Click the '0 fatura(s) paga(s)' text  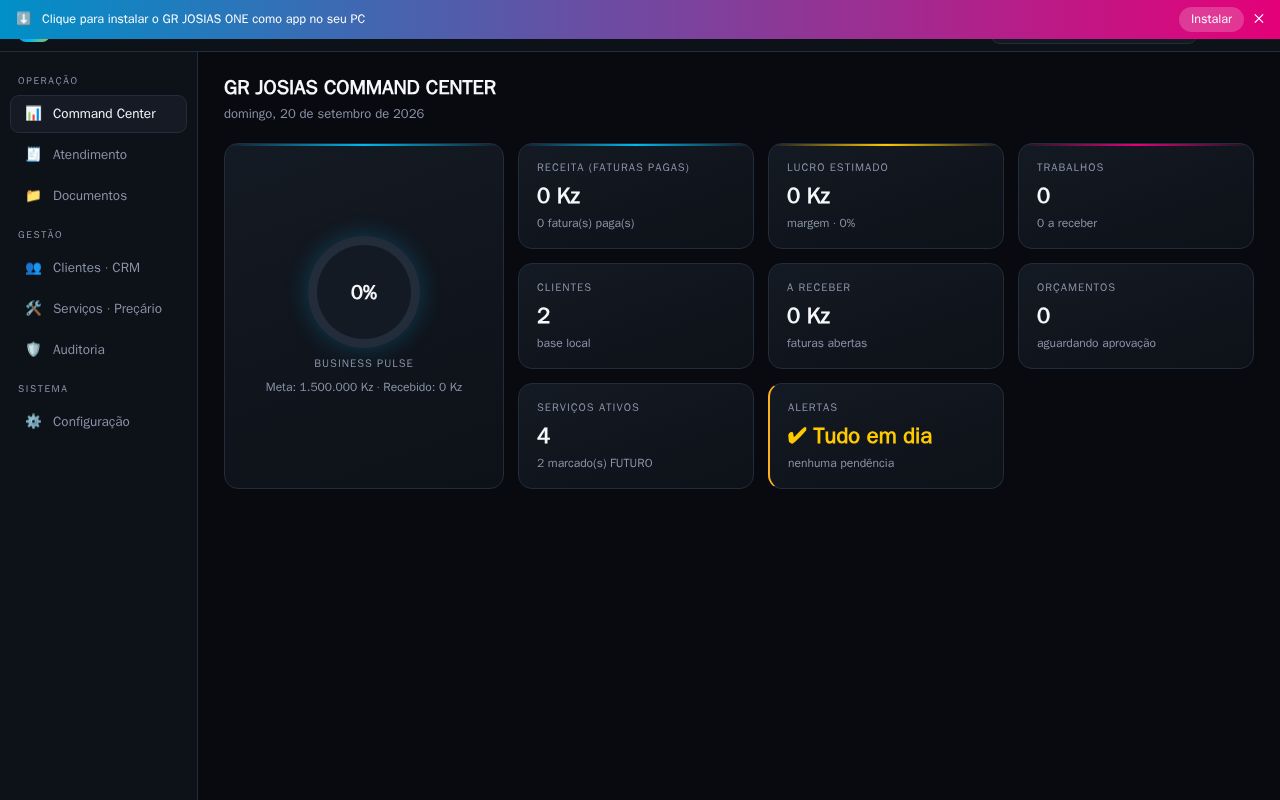(586, 223)
